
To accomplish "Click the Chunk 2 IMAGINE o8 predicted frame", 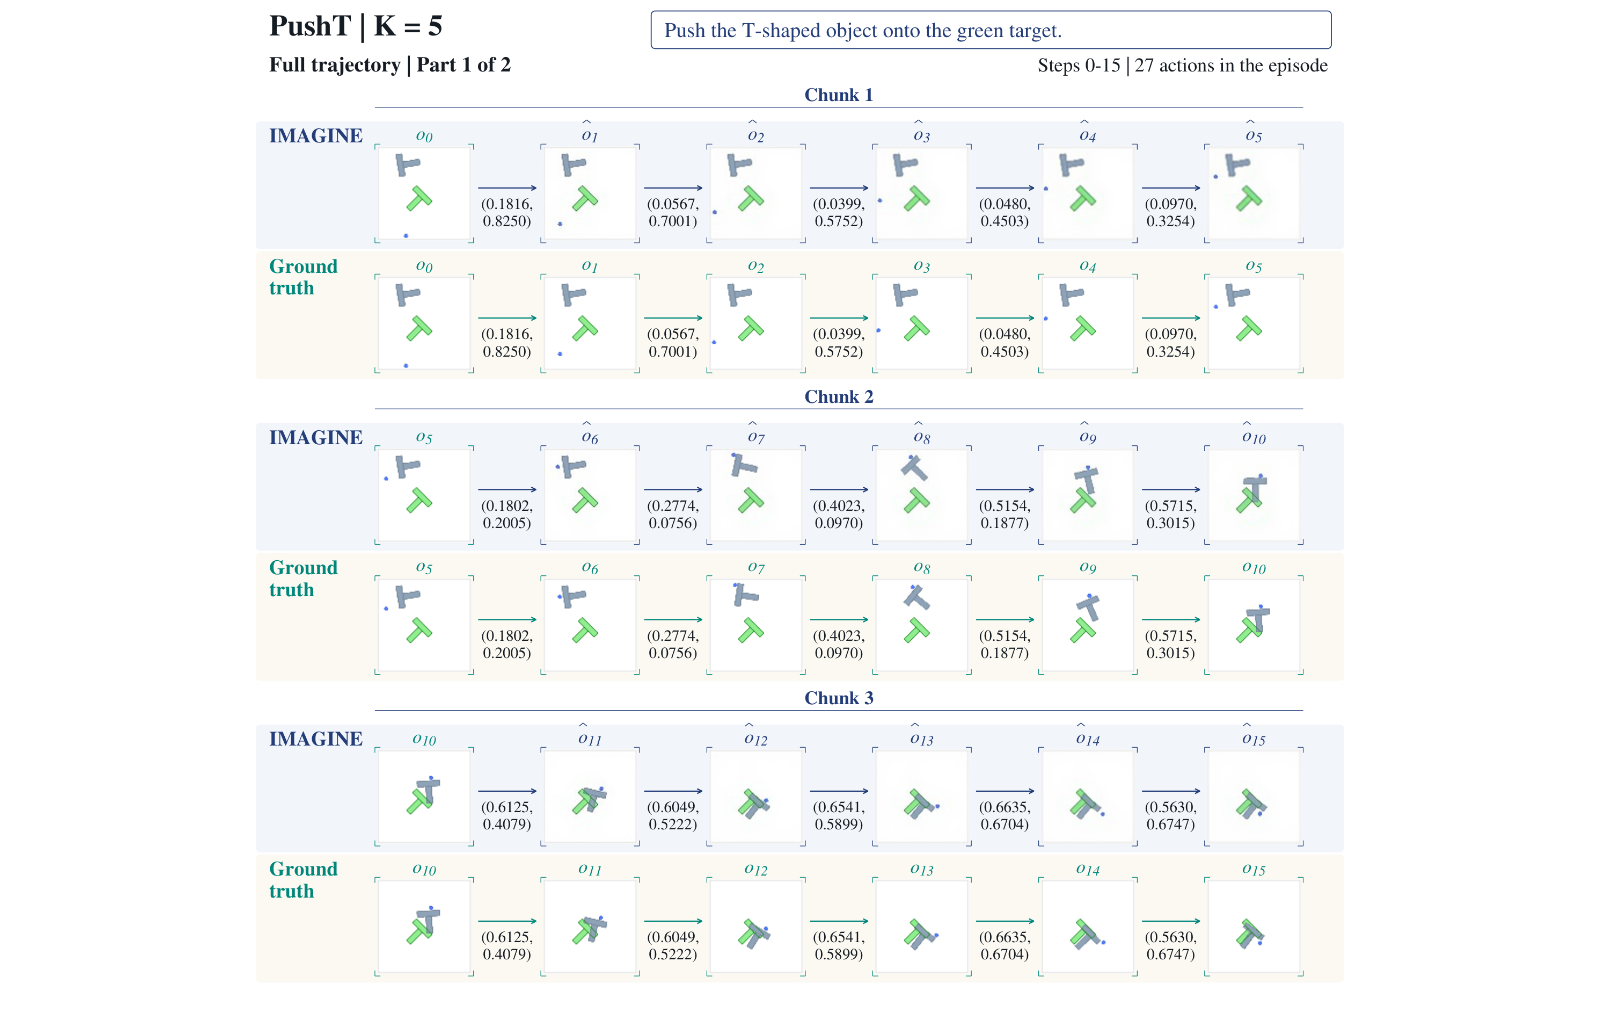I will coord(922,496).
